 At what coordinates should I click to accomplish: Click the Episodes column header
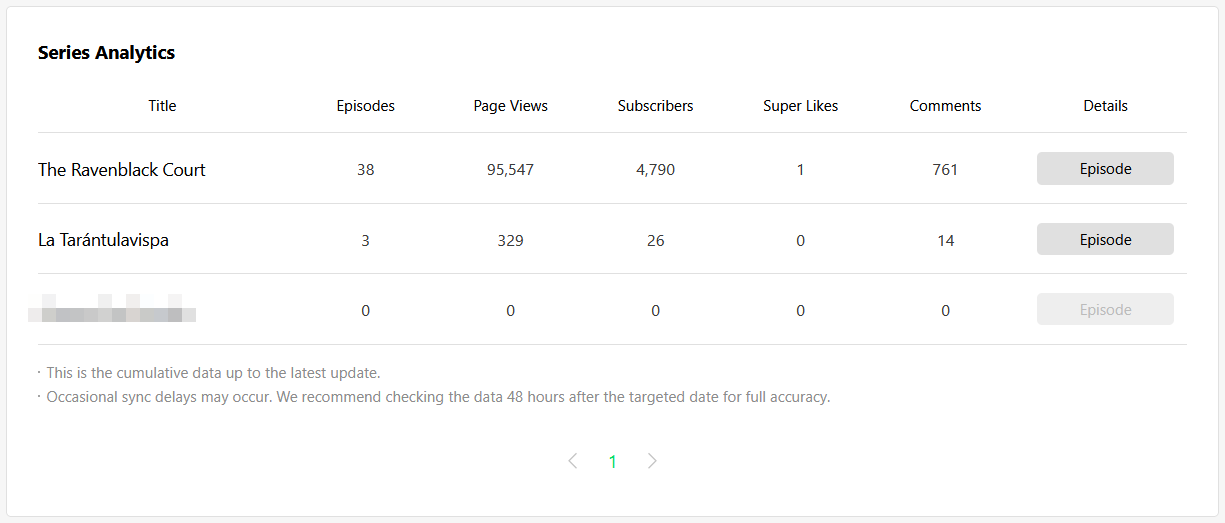coord(366,106)
